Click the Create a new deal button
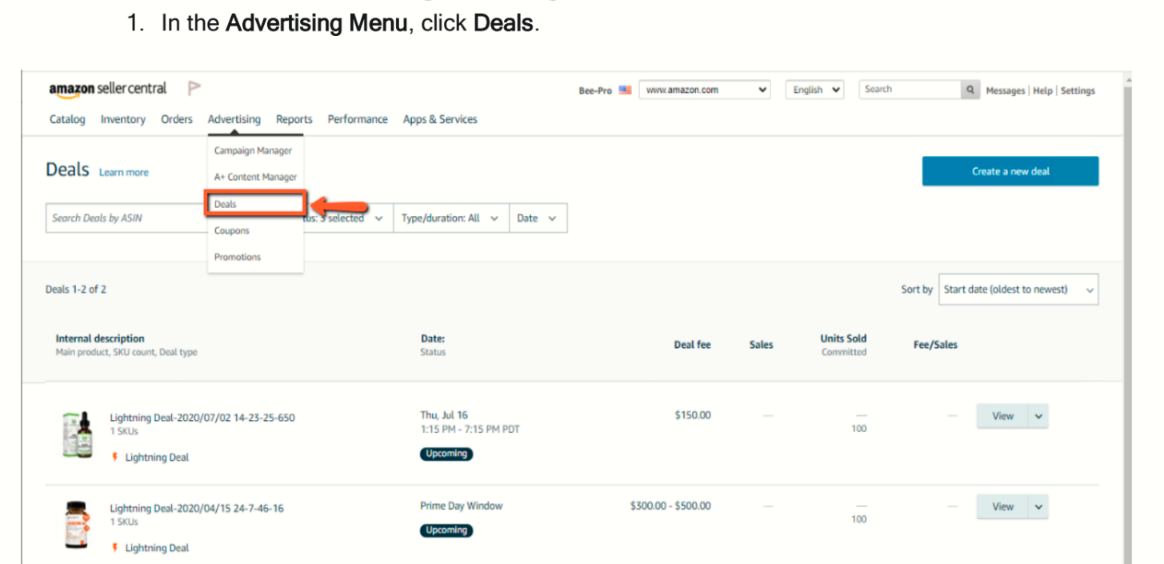This screenshot has width=1164, height=564. point(1010,171)
